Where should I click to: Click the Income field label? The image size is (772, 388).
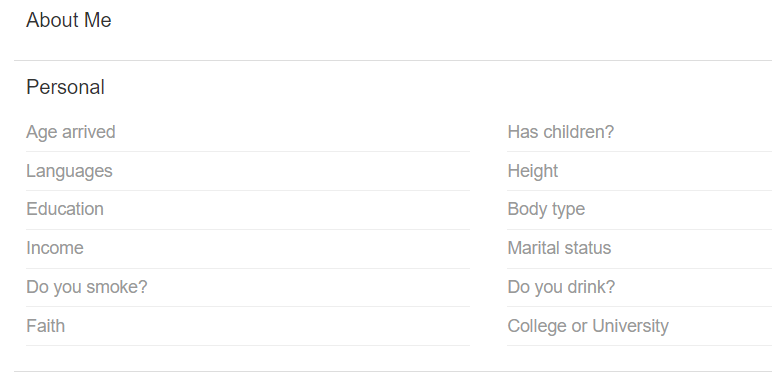[x=55, y=248]
